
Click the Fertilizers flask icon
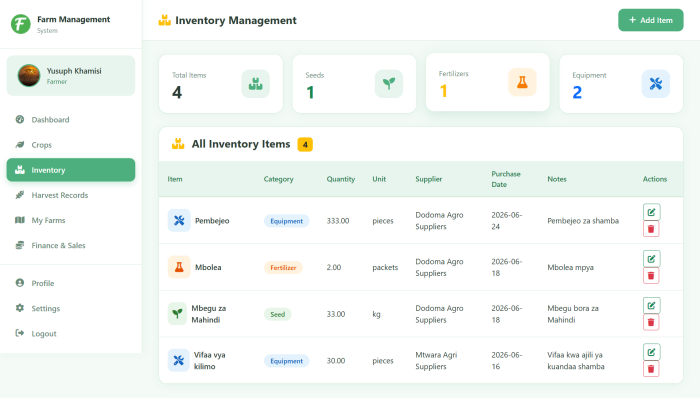coord(522,82)
